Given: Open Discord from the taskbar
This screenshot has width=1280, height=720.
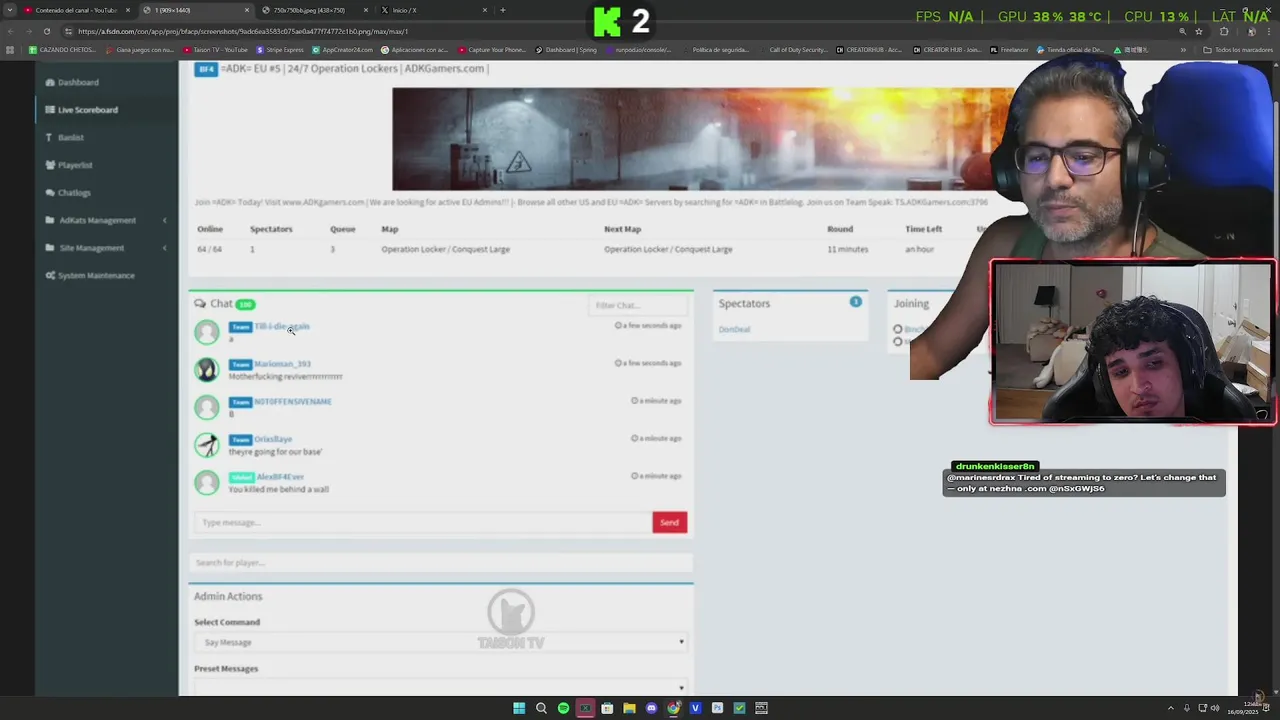Looking at the screenshot, I should point(651,708).
